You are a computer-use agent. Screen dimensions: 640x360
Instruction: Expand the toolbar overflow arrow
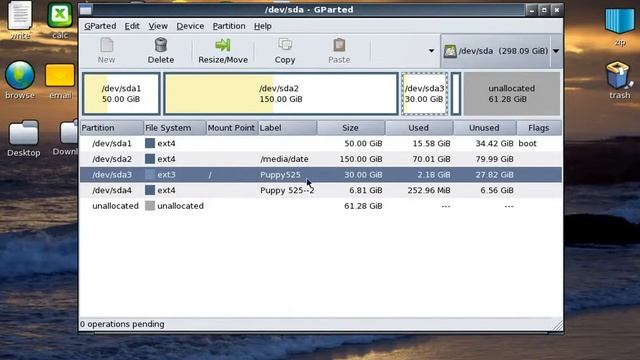[431, 51]
